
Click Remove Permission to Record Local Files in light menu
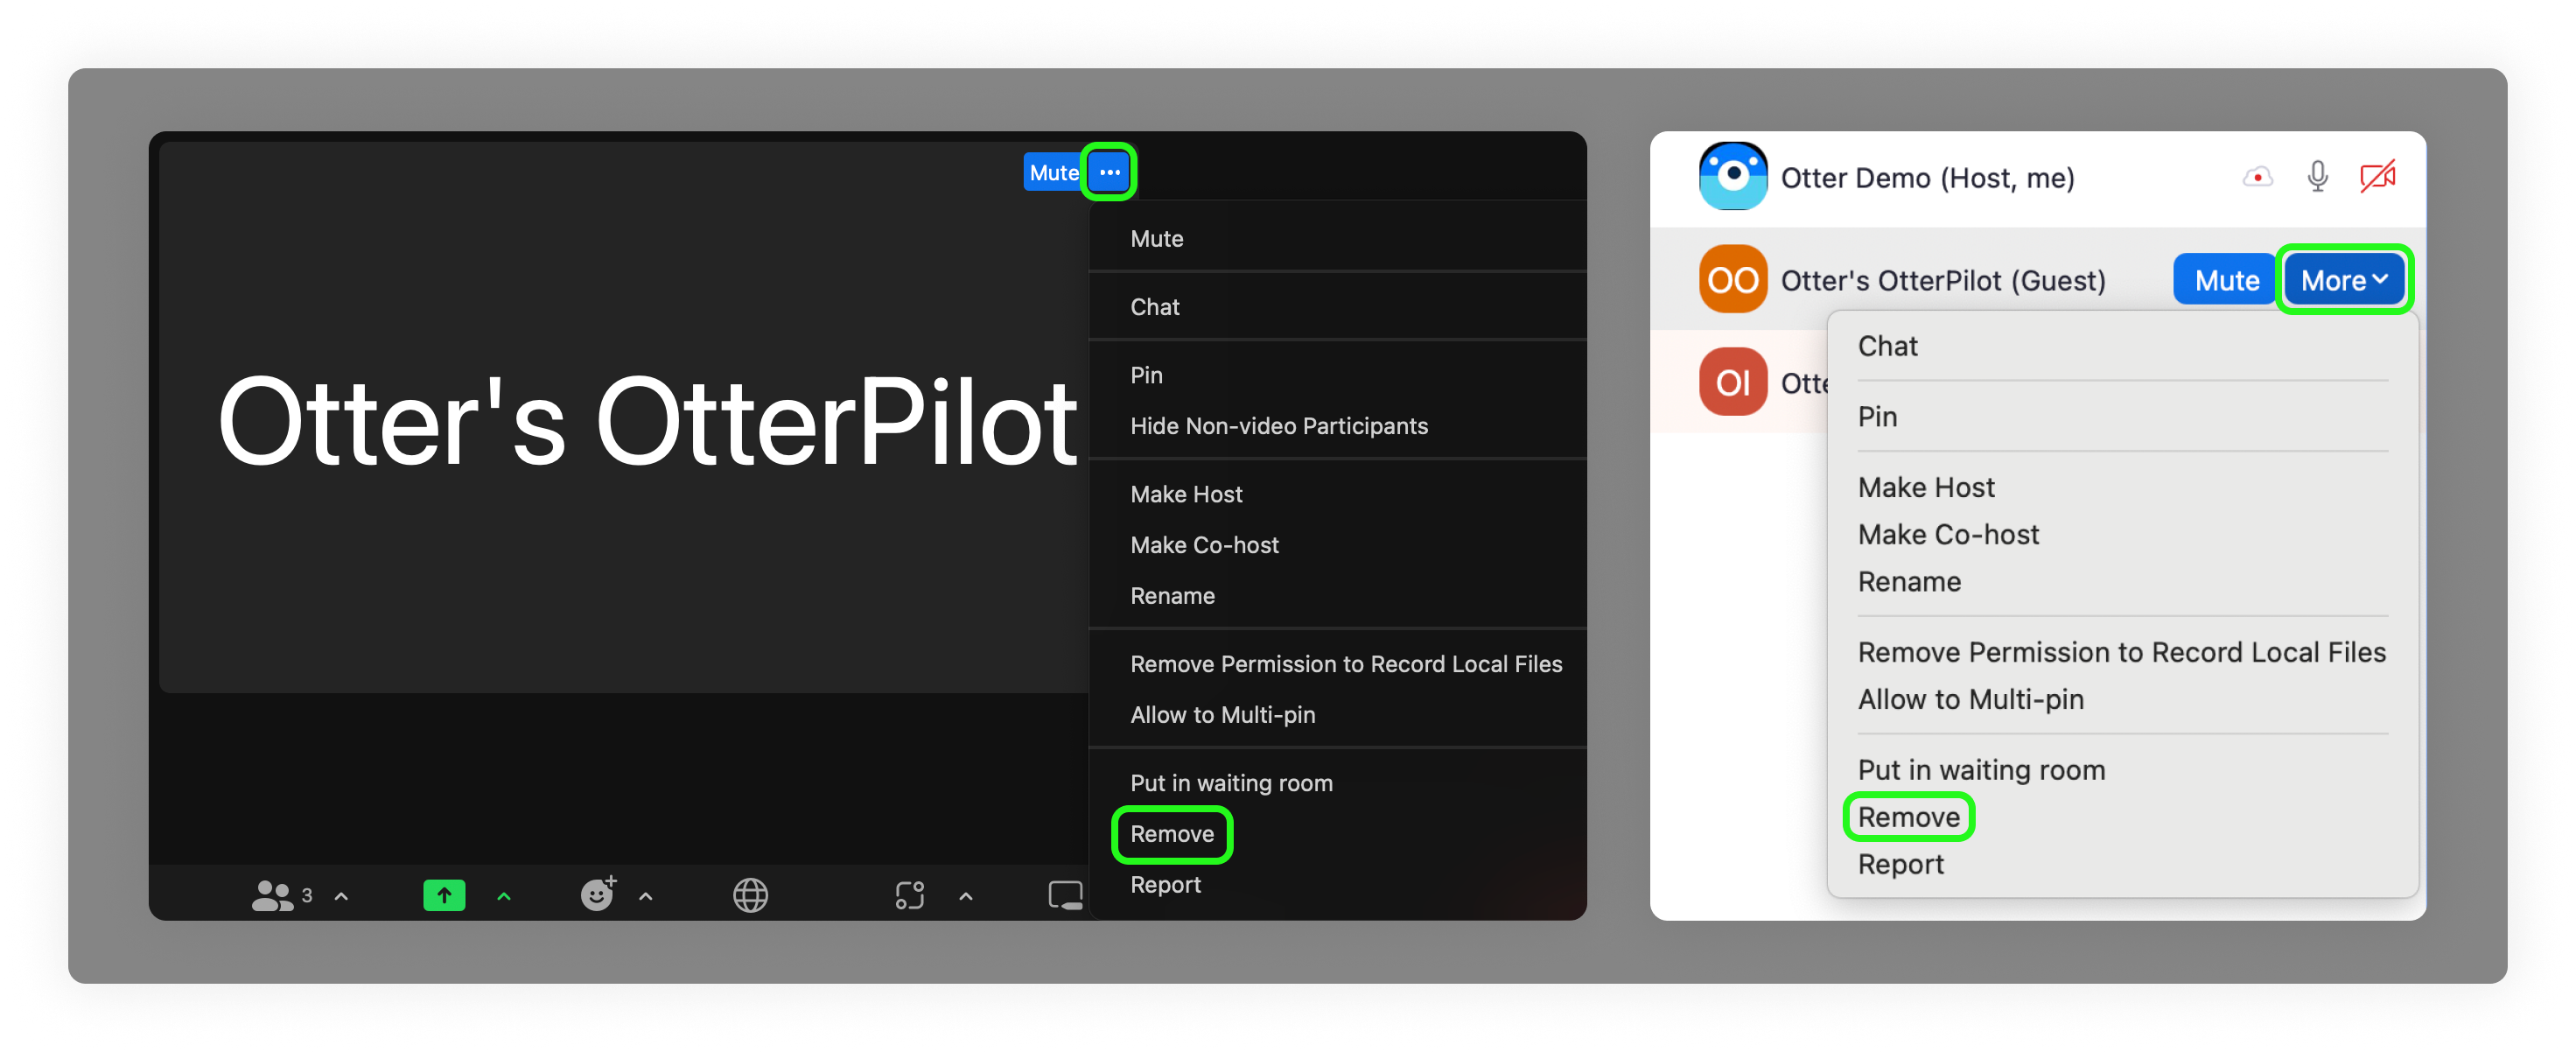[x=2121, y=652]
